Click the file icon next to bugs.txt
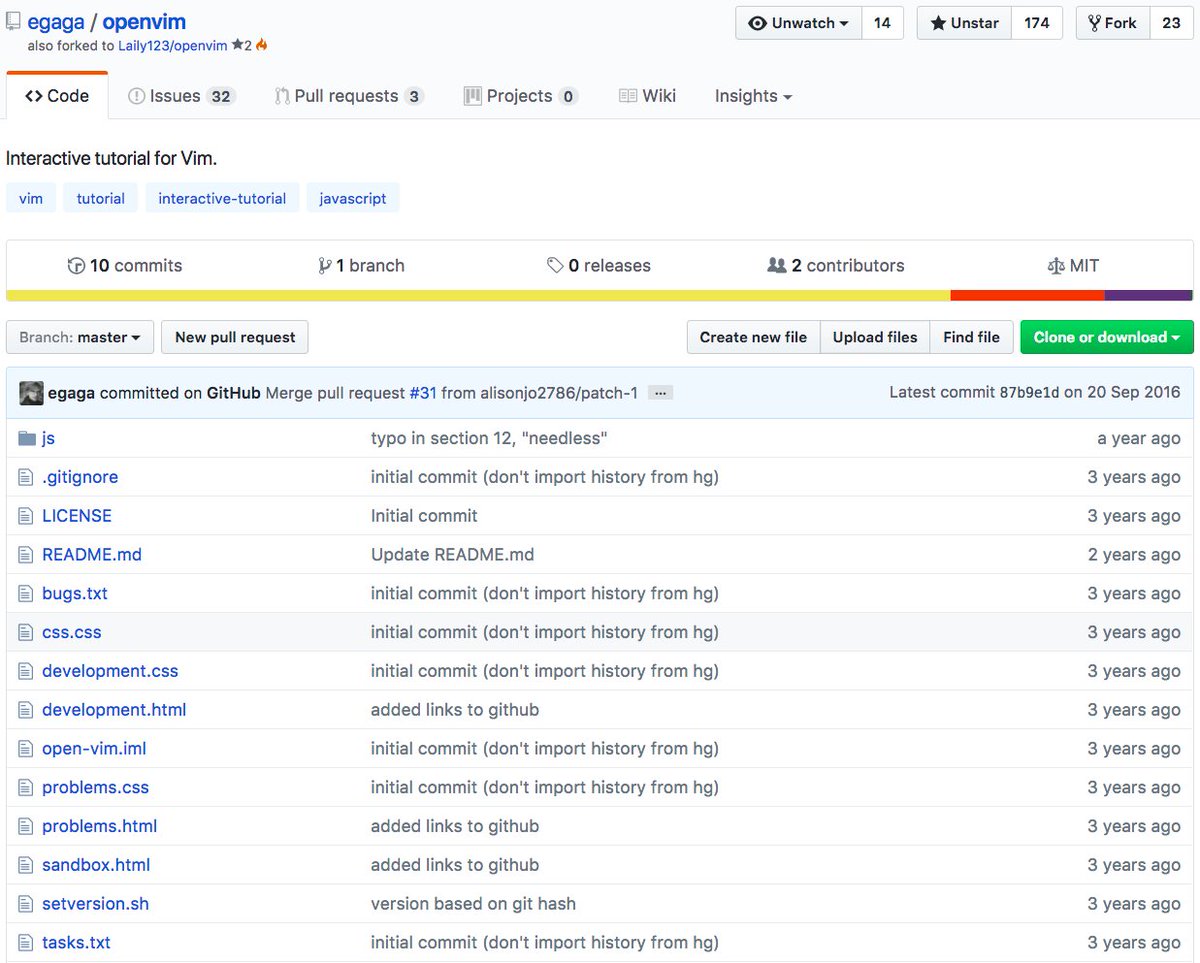 [x=26, y=593]
